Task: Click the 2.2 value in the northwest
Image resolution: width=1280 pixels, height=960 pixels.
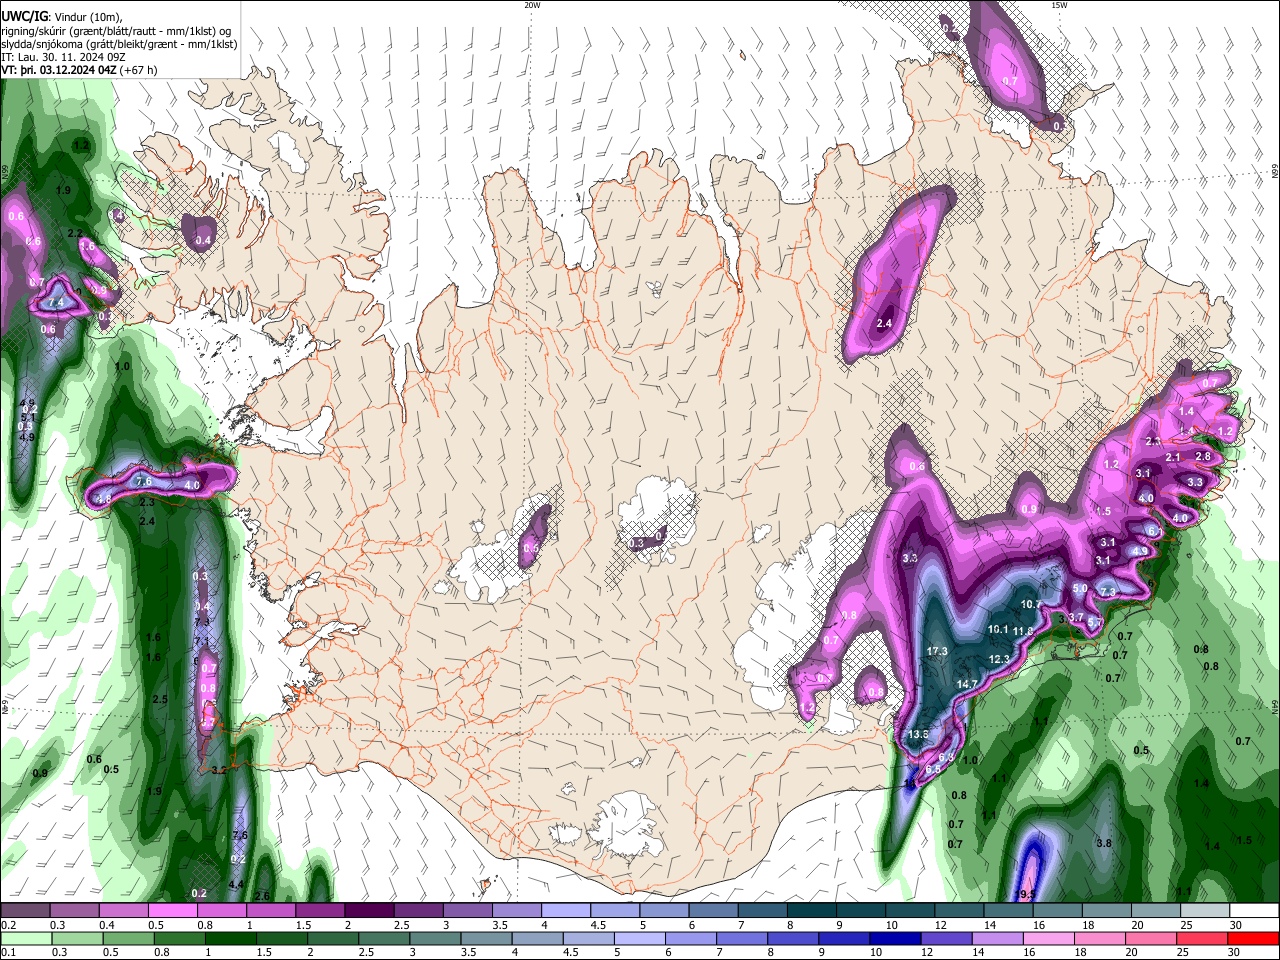Action: click(x=75, y=233)
